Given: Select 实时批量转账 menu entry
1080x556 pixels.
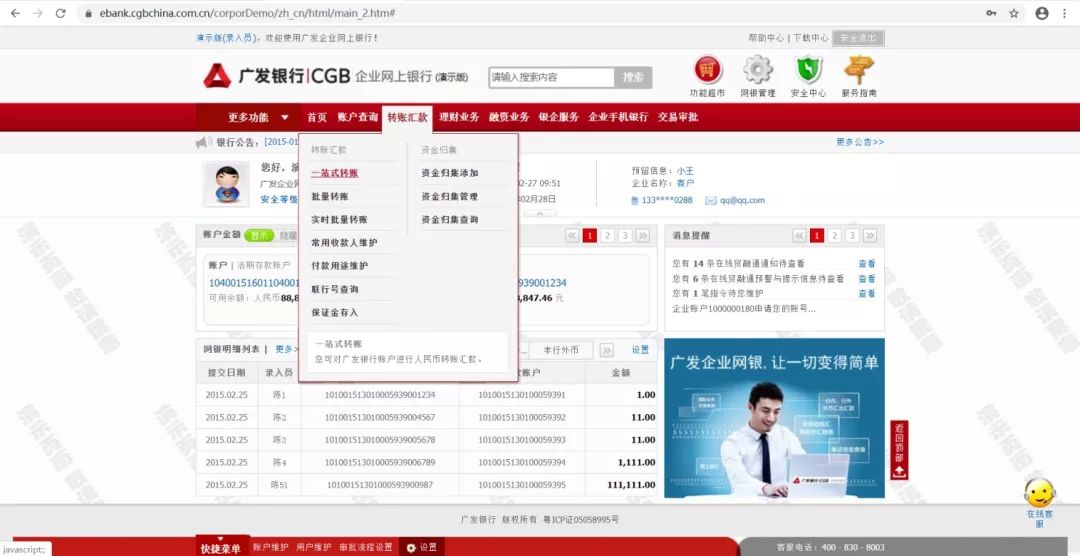Looking at the screenshot, I should 340,220.
